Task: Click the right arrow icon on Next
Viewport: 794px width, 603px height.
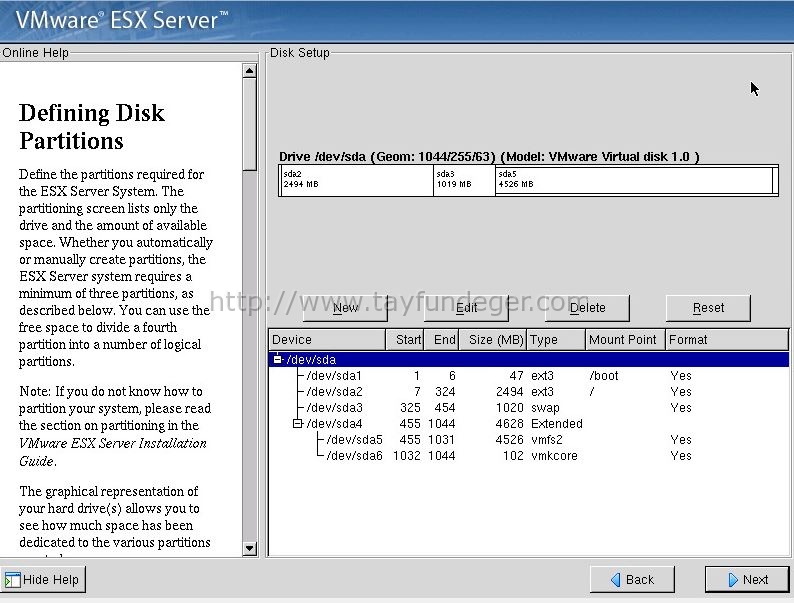Action: click(x=733, y=580)
